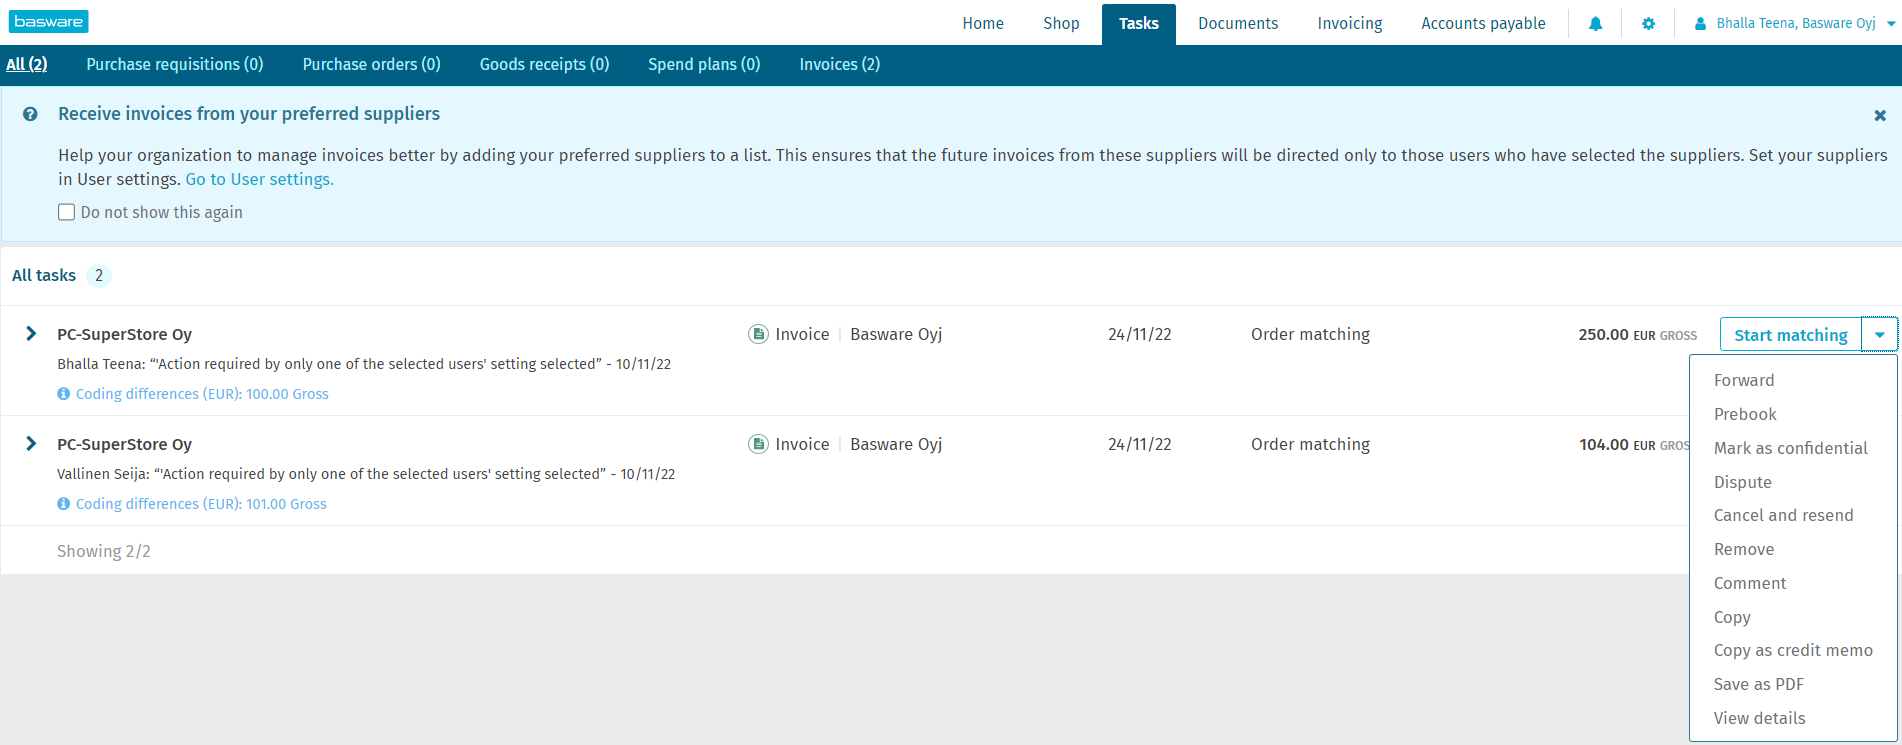Open the settings gear icon

pyautogui.click(x=1648, y=24)
